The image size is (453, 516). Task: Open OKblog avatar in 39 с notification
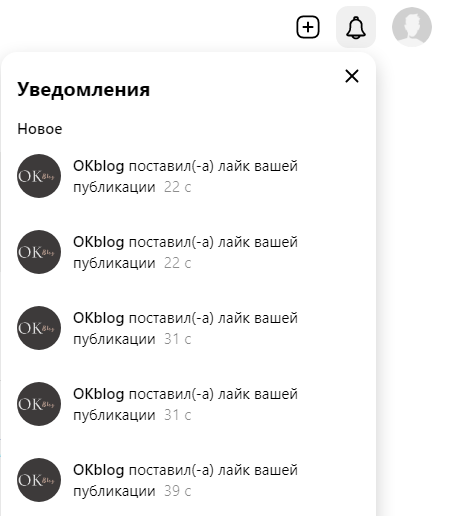(x=39, y=480)
